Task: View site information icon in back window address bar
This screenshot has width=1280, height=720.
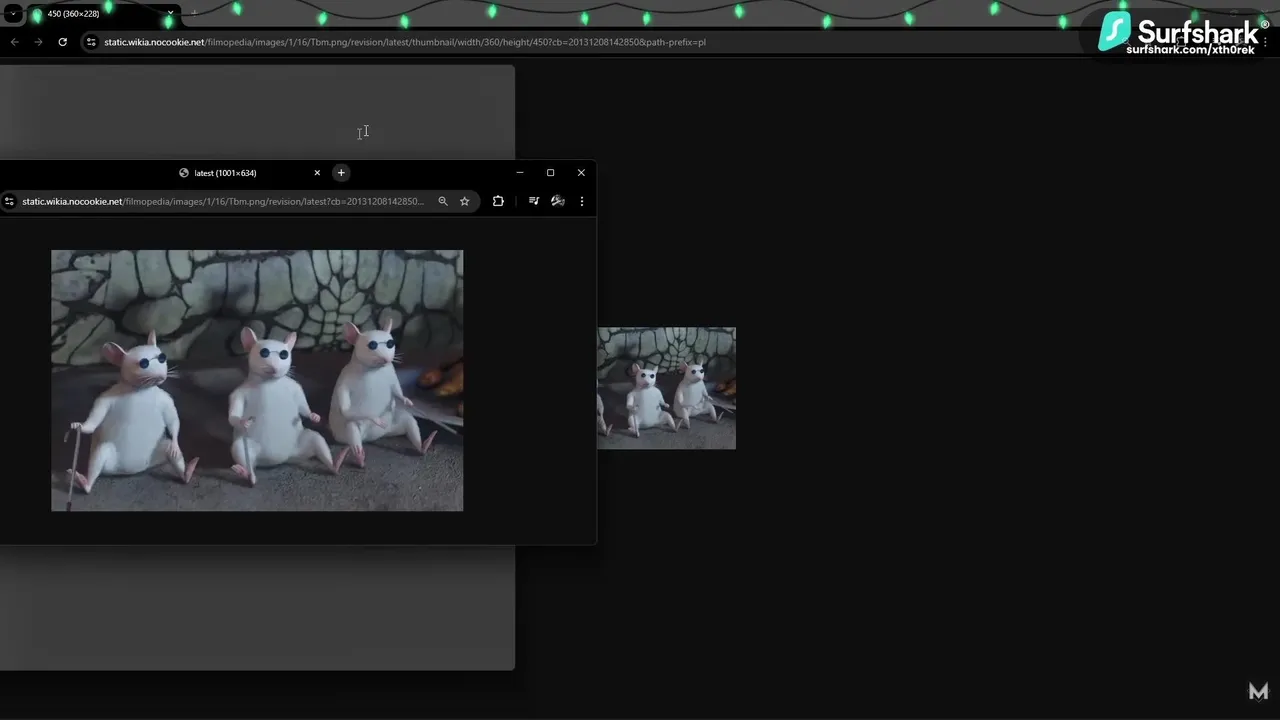Action: click(91, 42)
